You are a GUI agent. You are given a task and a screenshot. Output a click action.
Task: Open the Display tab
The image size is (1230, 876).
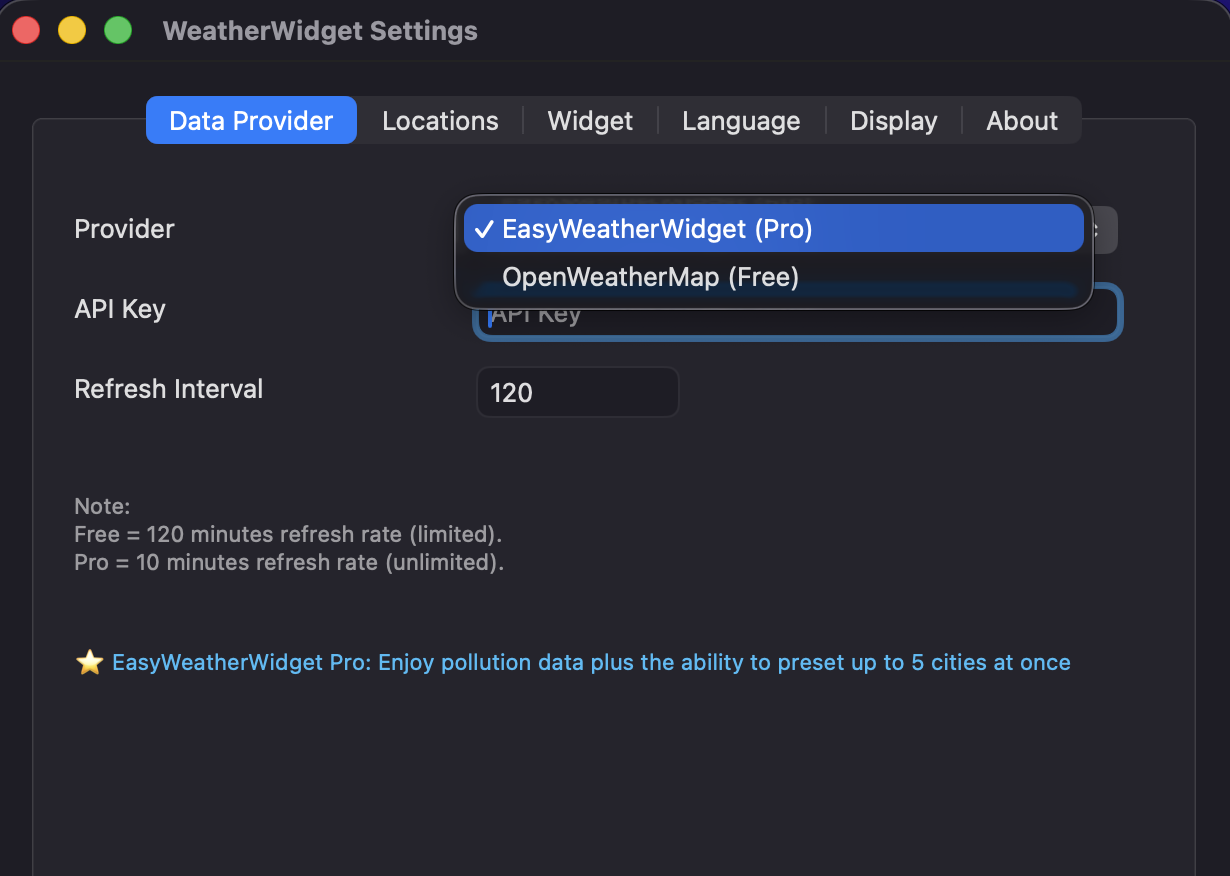pos(894,121)
